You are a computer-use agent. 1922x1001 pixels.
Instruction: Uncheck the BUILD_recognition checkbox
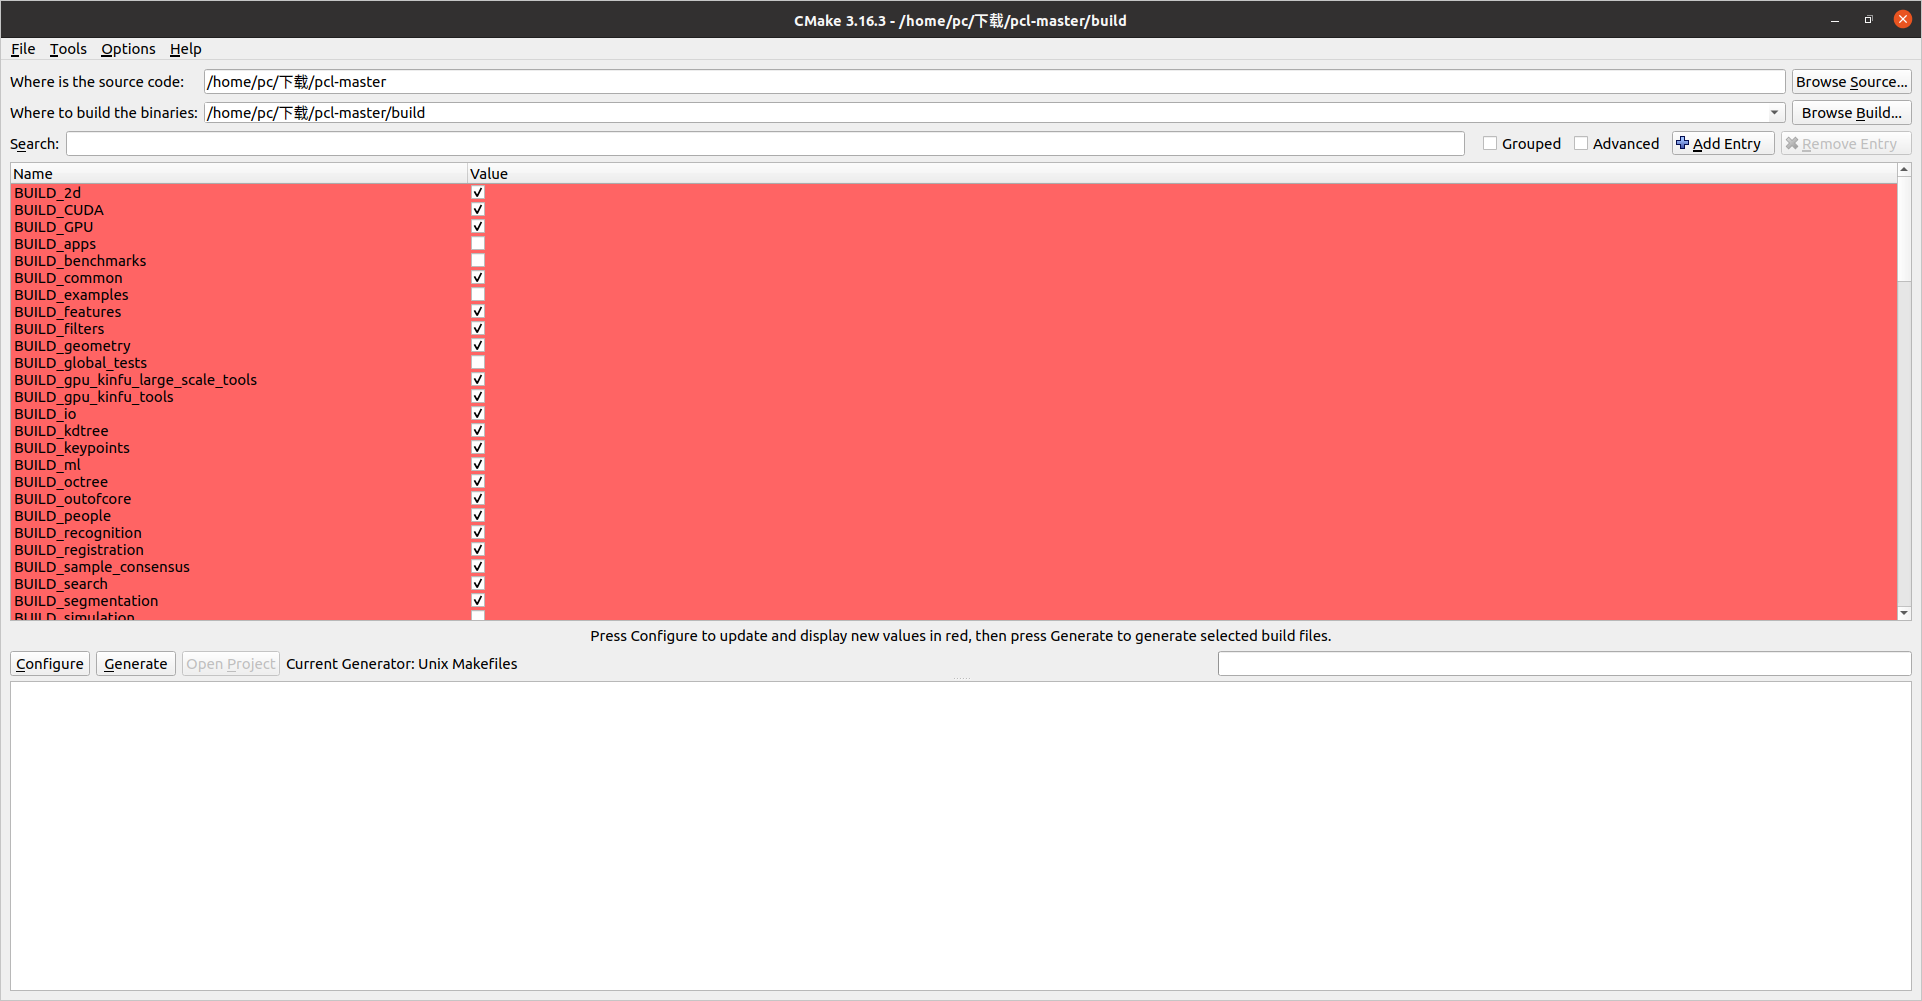[x=478, y=533]
